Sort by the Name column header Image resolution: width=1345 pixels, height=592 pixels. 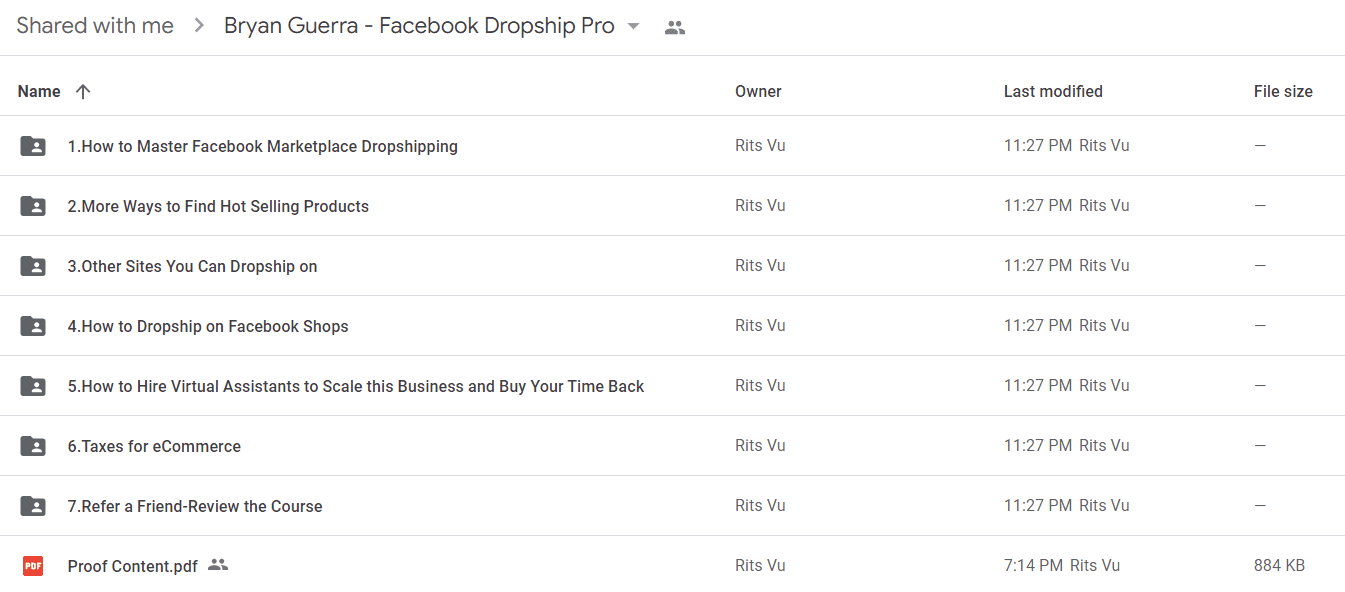pos(39,91)
